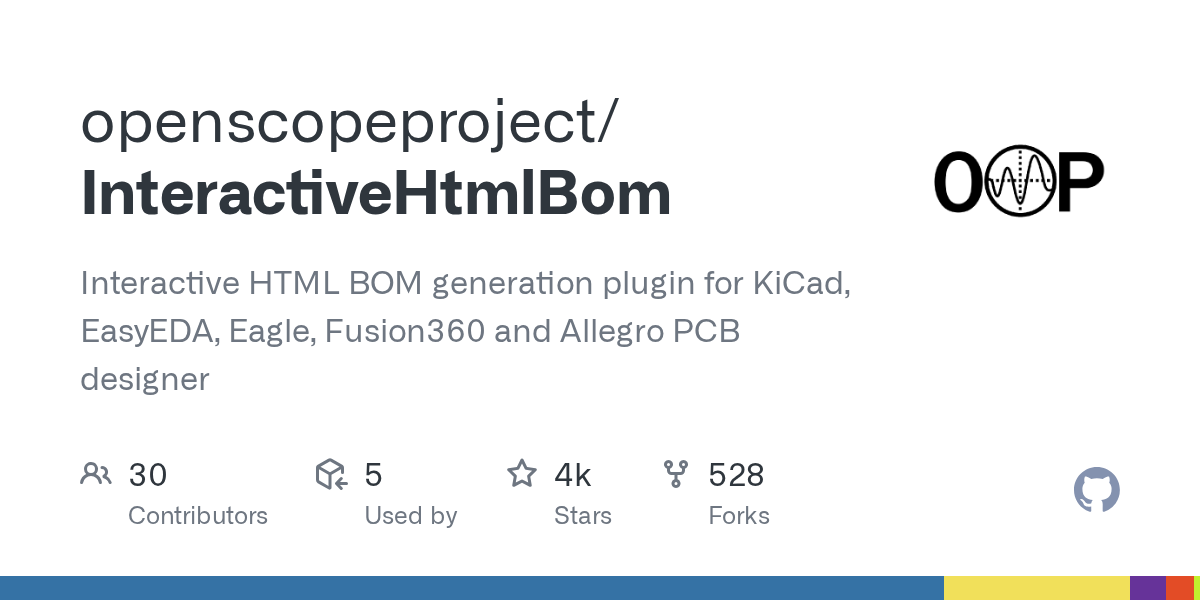Screen dimensions: 1200x600
Task: Click the 4k stars count
Action: [573, 475]
